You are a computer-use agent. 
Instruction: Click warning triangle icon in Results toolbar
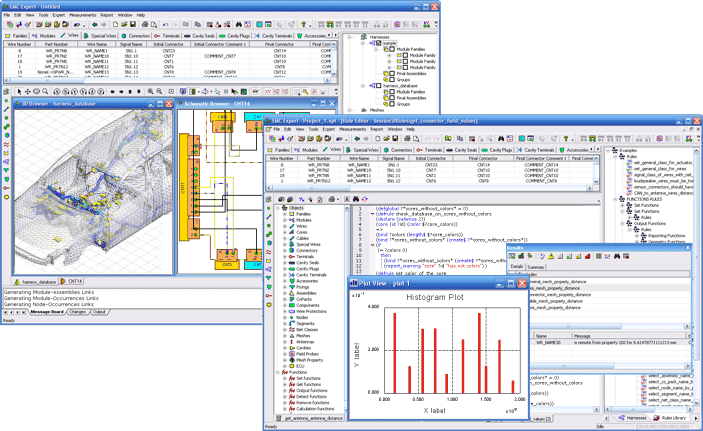[x=551, y=256]
